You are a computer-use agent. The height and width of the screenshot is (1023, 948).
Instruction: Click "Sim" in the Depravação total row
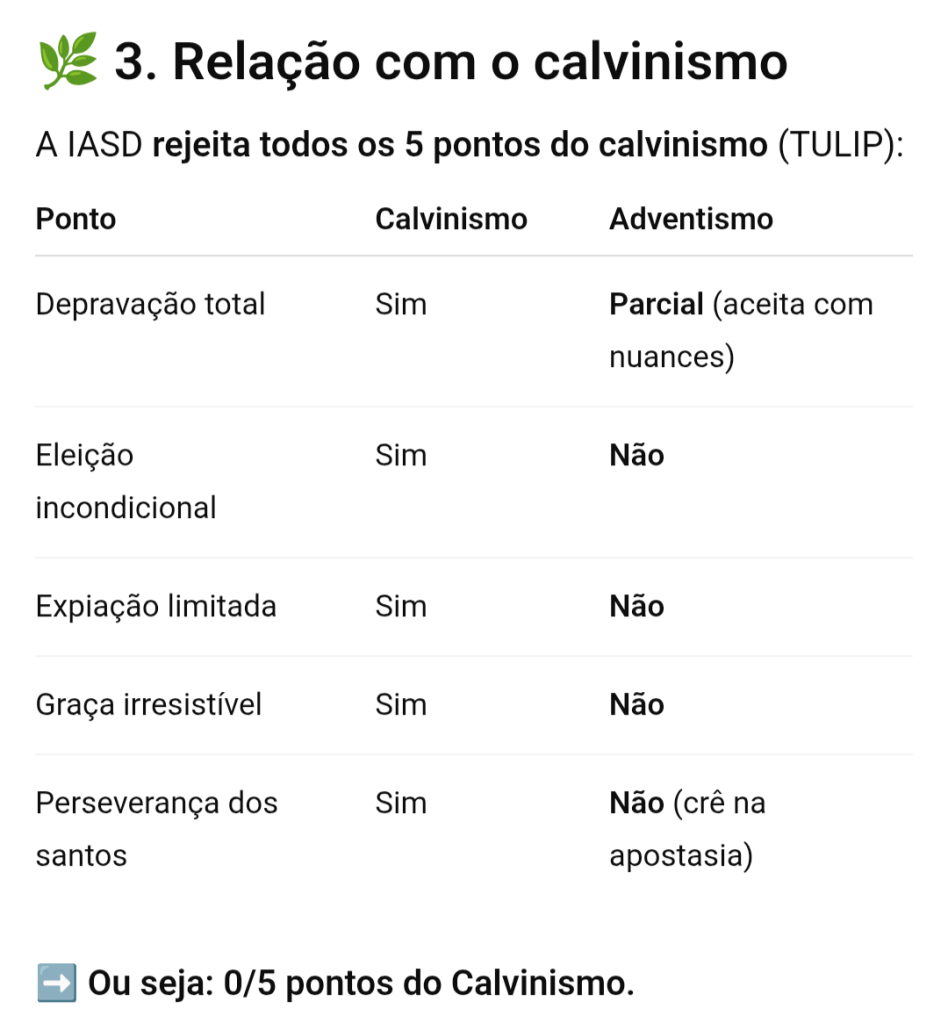[x=401, y=304]
